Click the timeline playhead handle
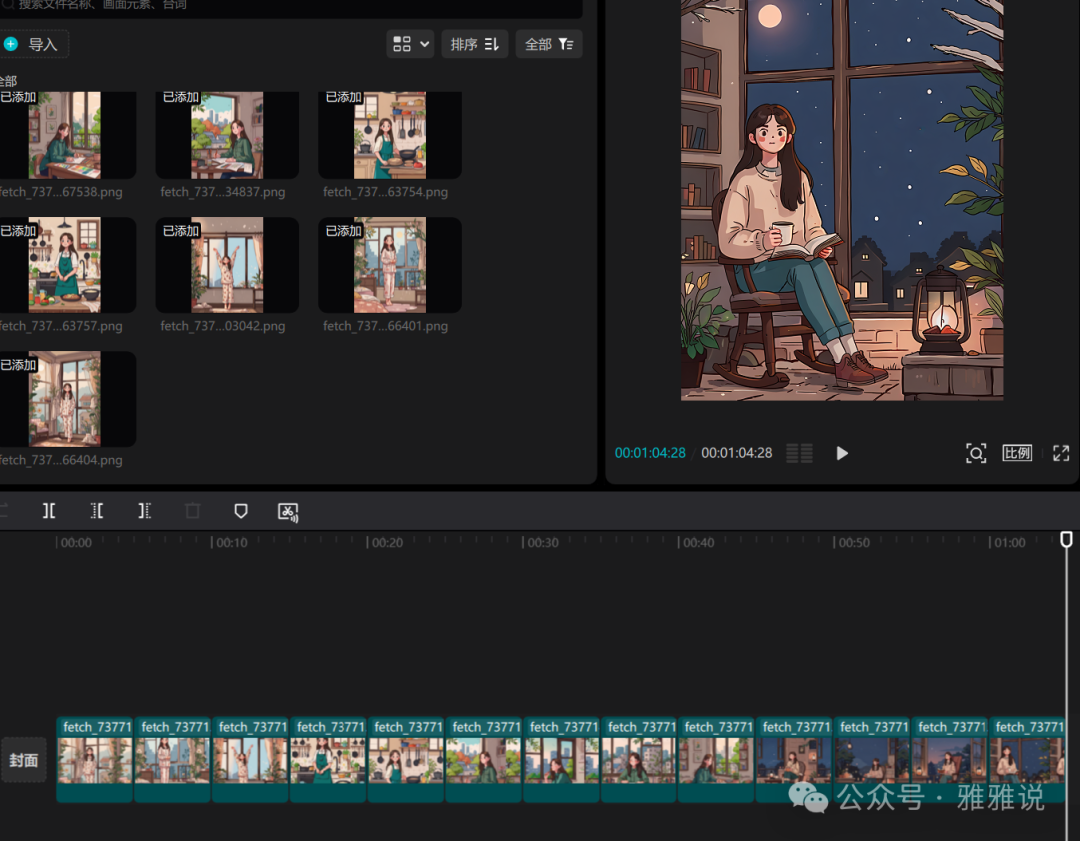Image resolution: width=1080 pixels, height=841 pixels. [x=1066, y=539]
